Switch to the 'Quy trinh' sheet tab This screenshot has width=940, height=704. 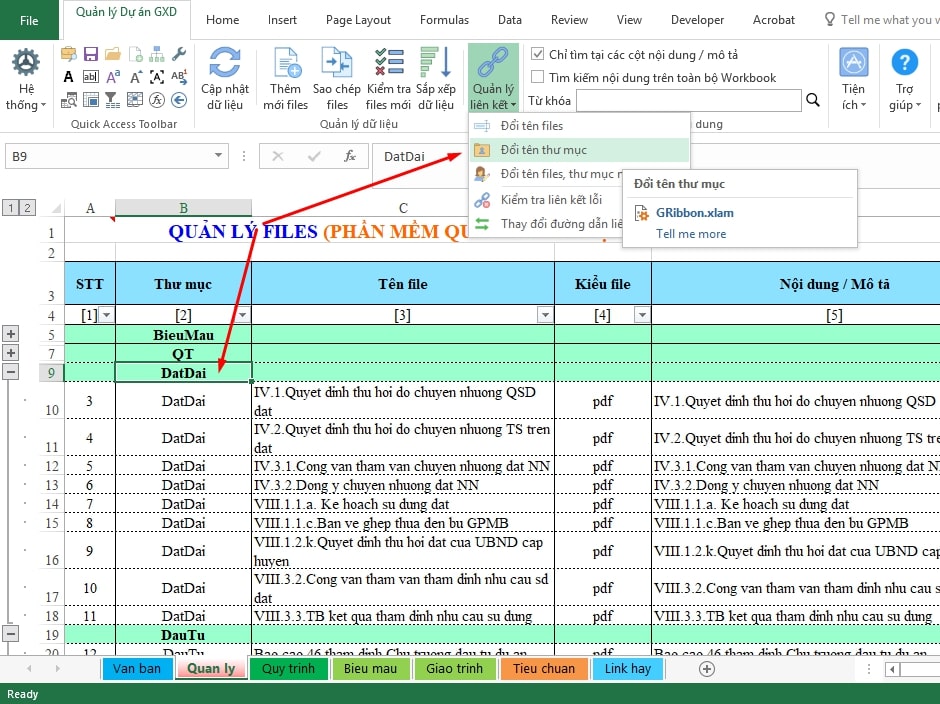288,668
